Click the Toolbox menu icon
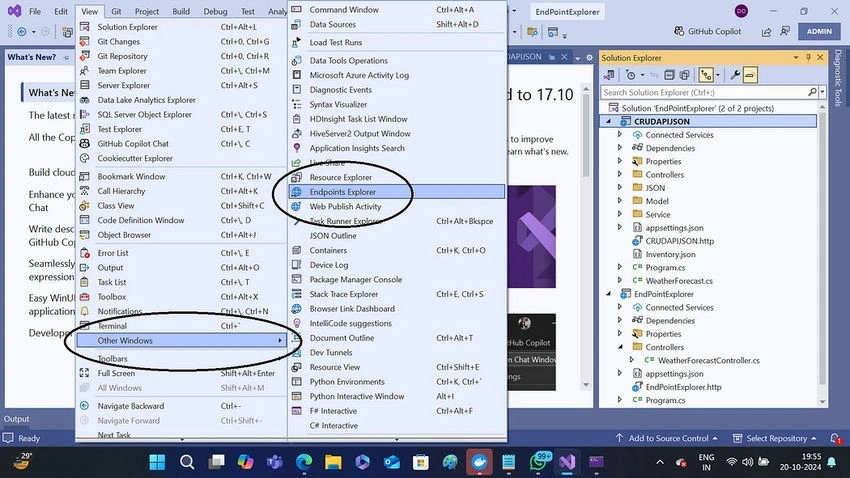 pos(85,297)
